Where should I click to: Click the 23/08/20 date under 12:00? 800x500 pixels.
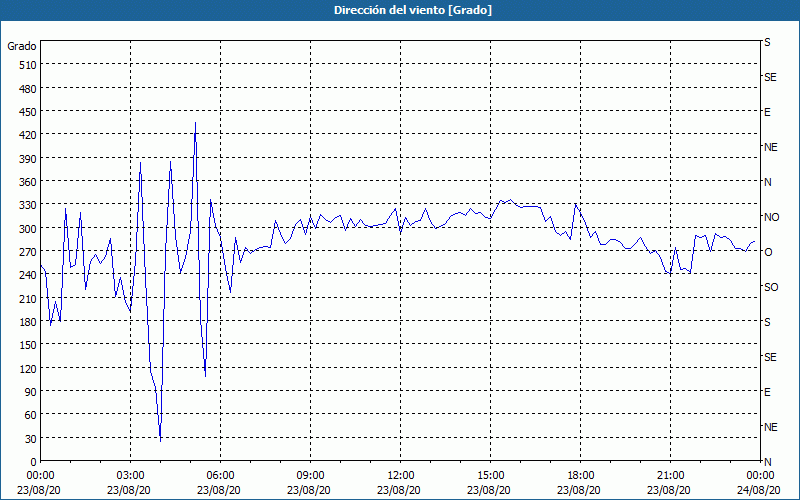tap(401, 490)
